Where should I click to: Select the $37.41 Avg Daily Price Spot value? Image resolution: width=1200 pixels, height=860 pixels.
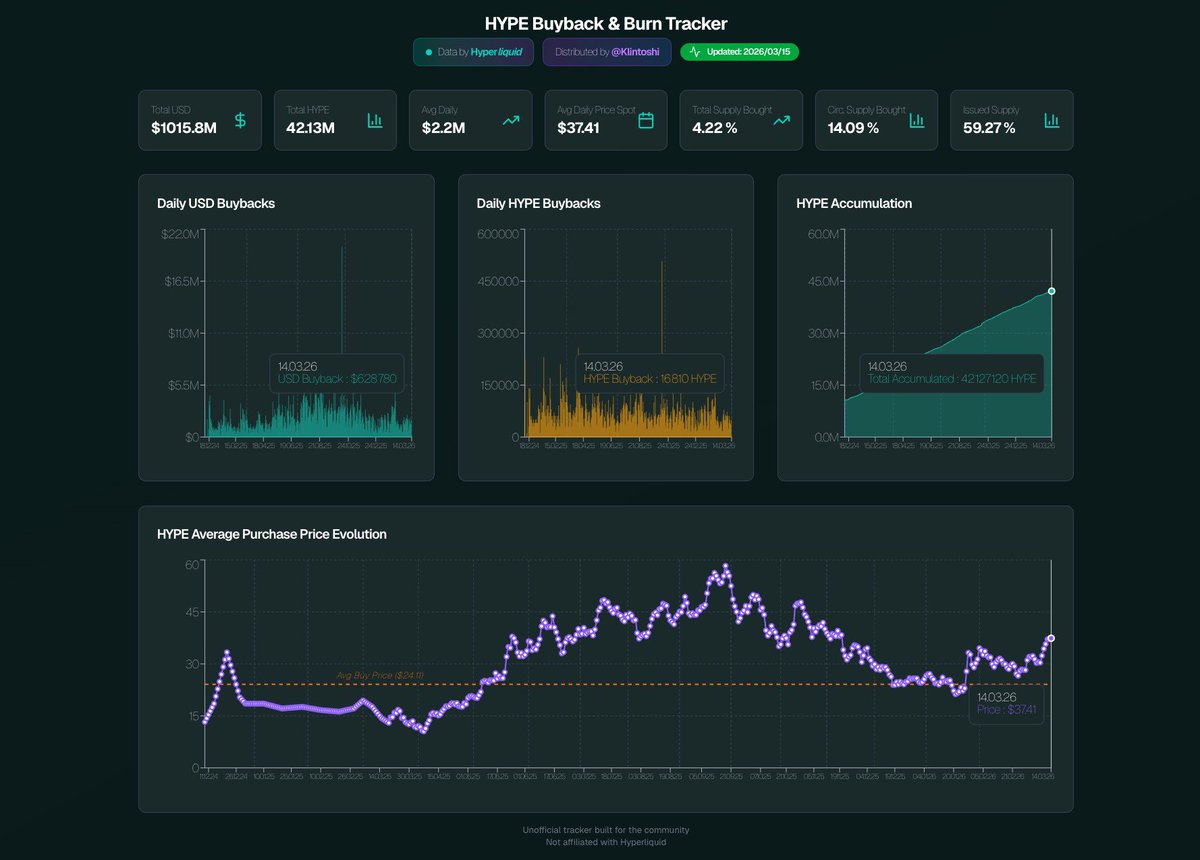[578, 128]
